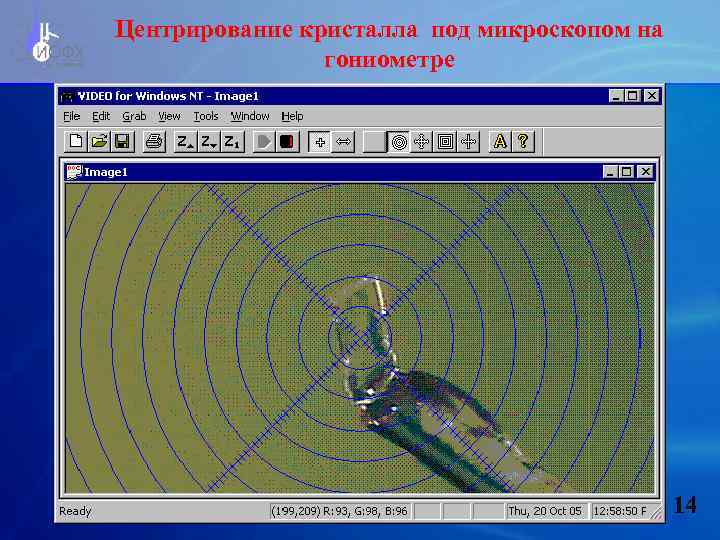
Task: Toggle crosshair overlay icon
Action: coord(468,141)
